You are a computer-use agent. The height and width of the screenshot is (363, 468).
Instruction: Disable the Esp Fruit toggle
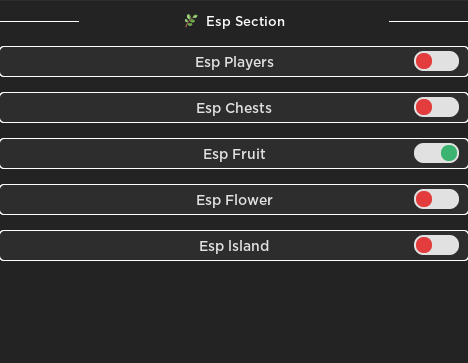click(x=436, y=153)
